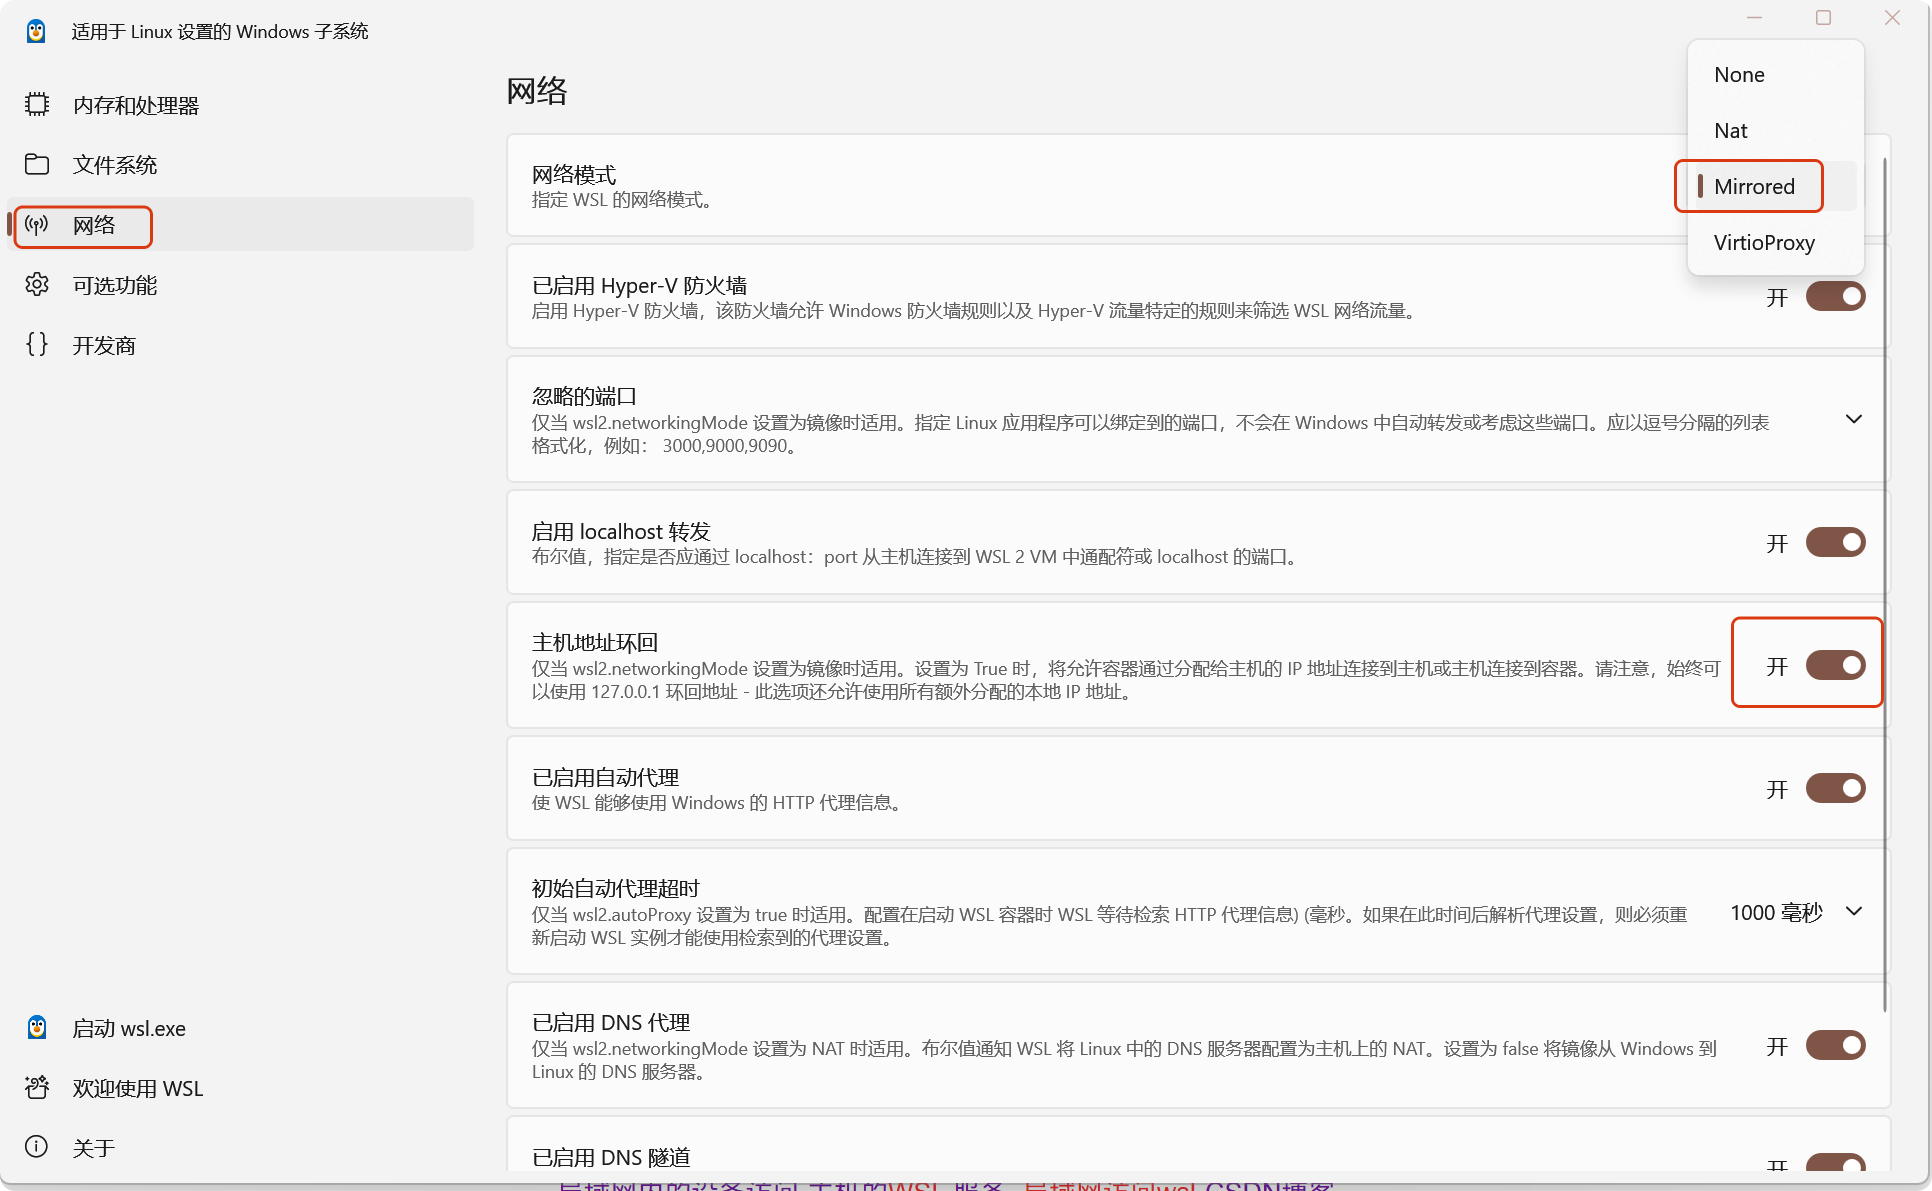
Task: Click the developer curly braces icon
Action: pos(37,344)
